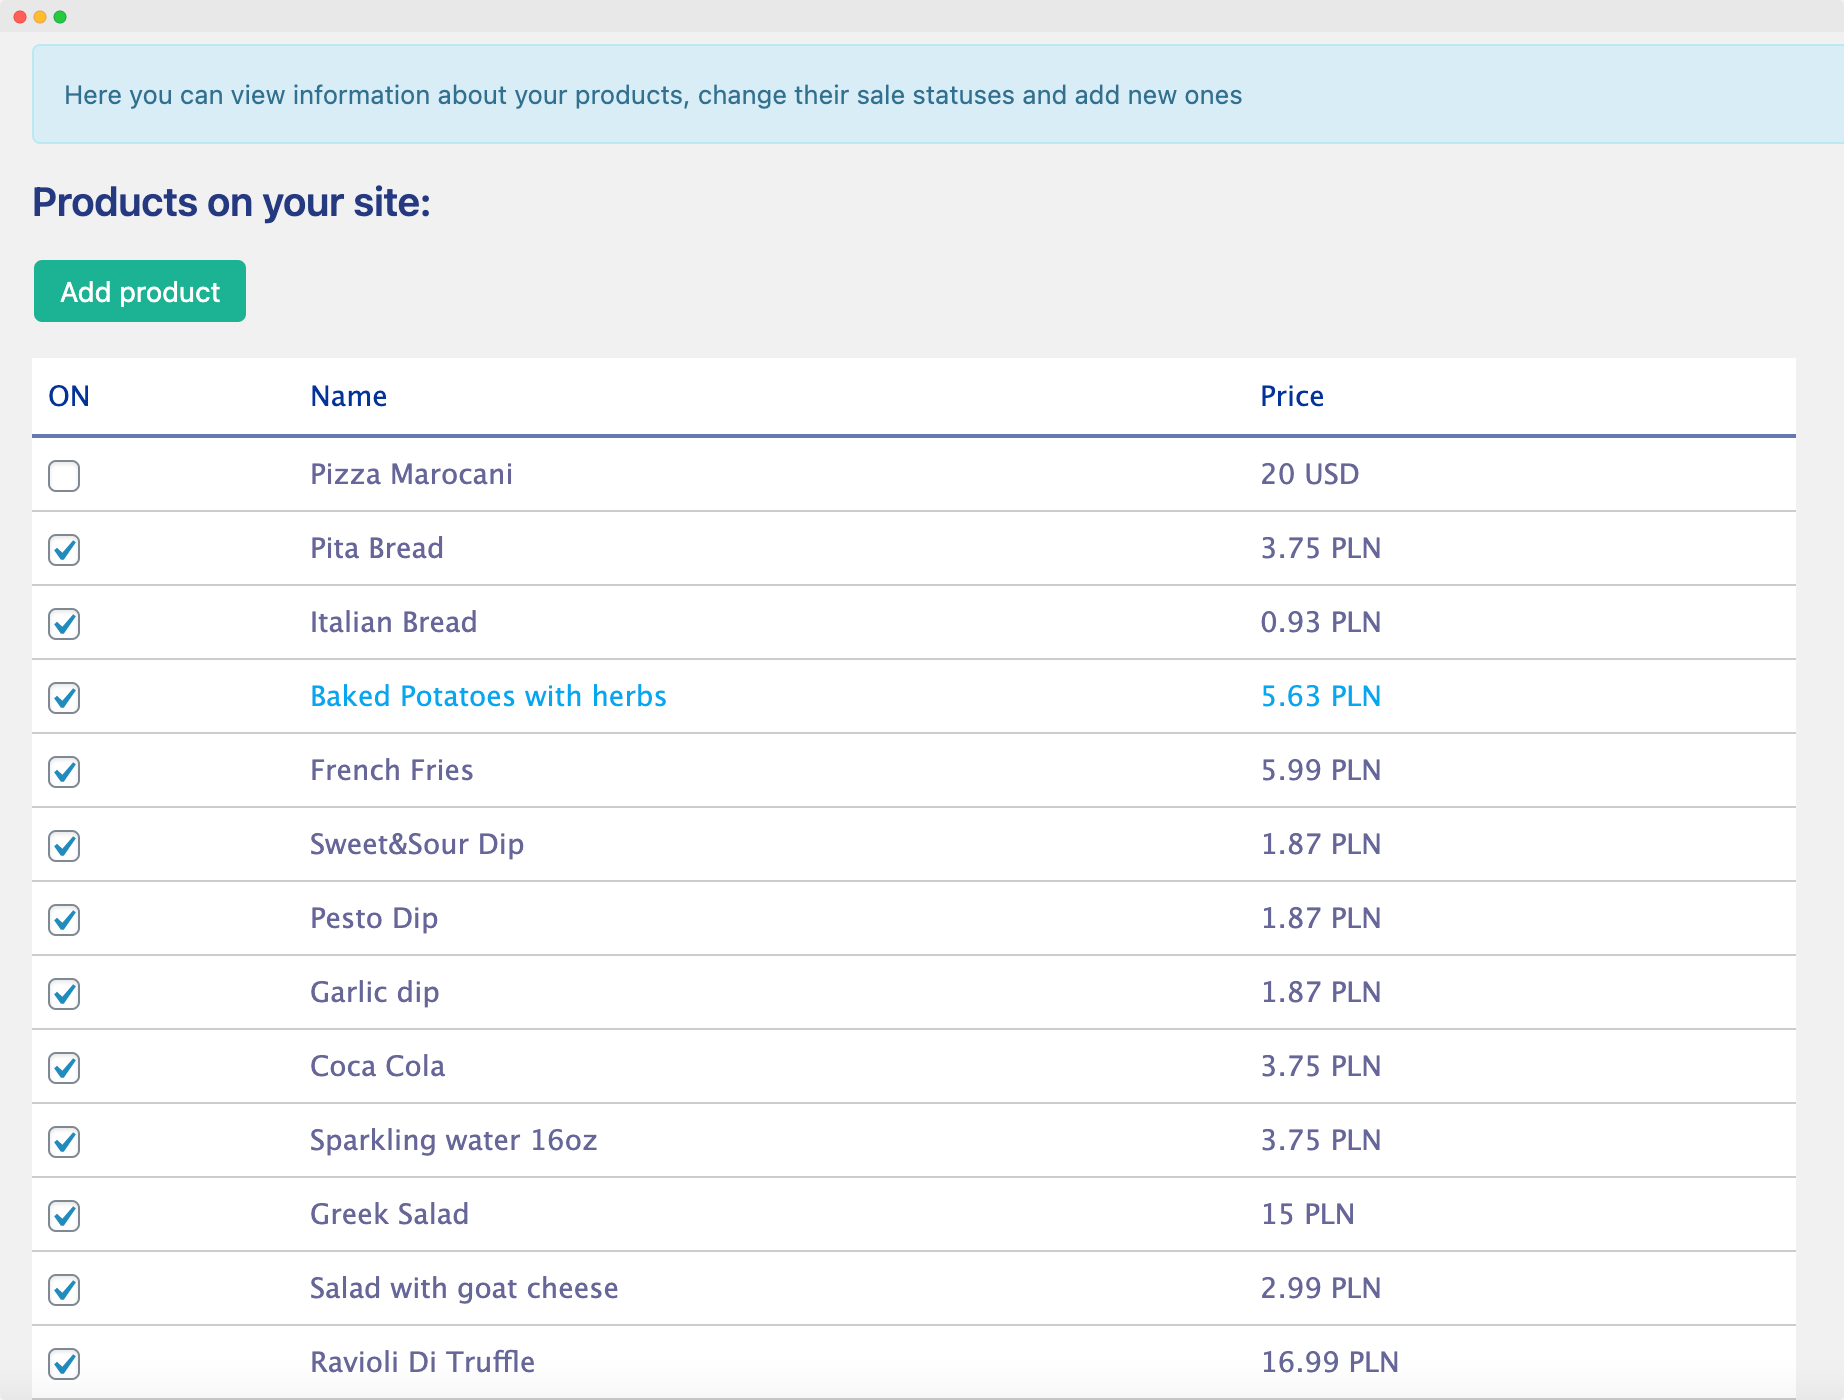Uncheck the Greek Salad checkbox
The height and width of the screenshot is (1400, 1844).
[x=64, y=1216]
